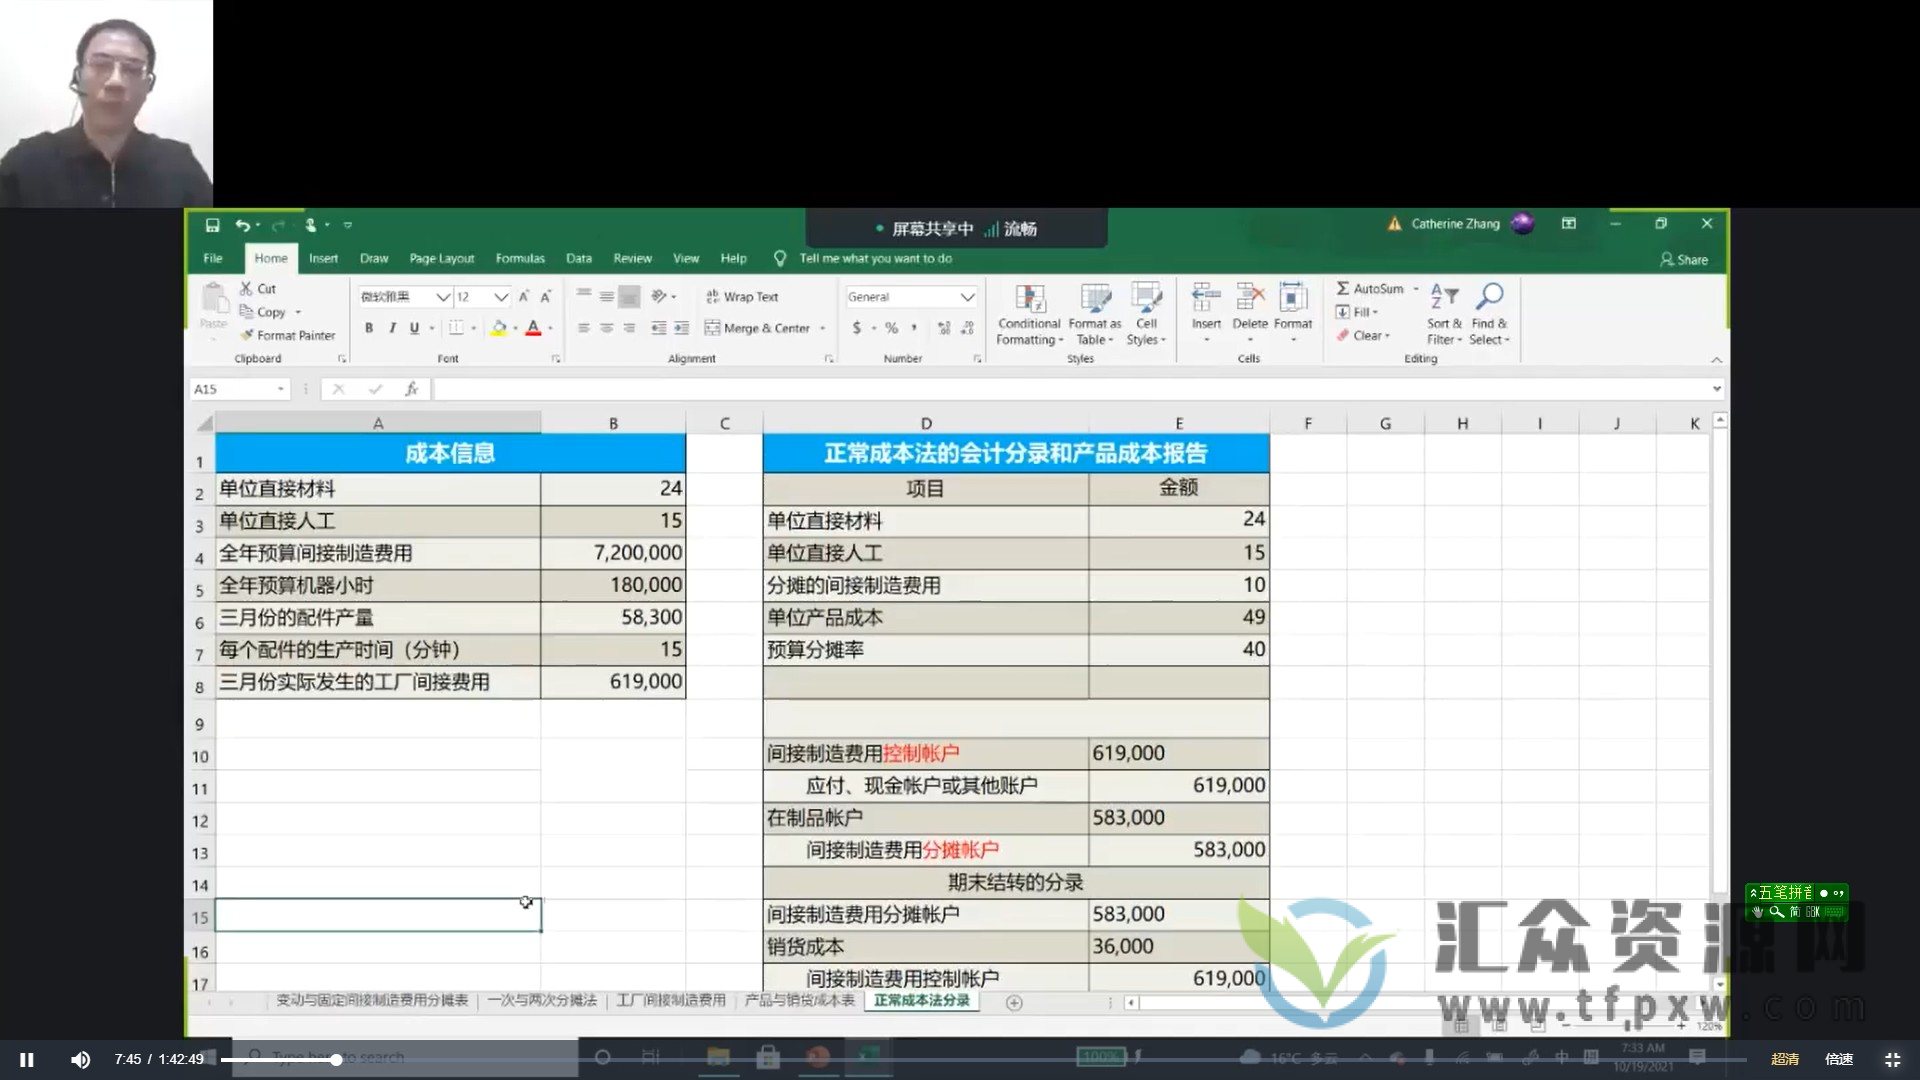
Task: Drag the video playback progress slider
Action: click(336, 1058)
